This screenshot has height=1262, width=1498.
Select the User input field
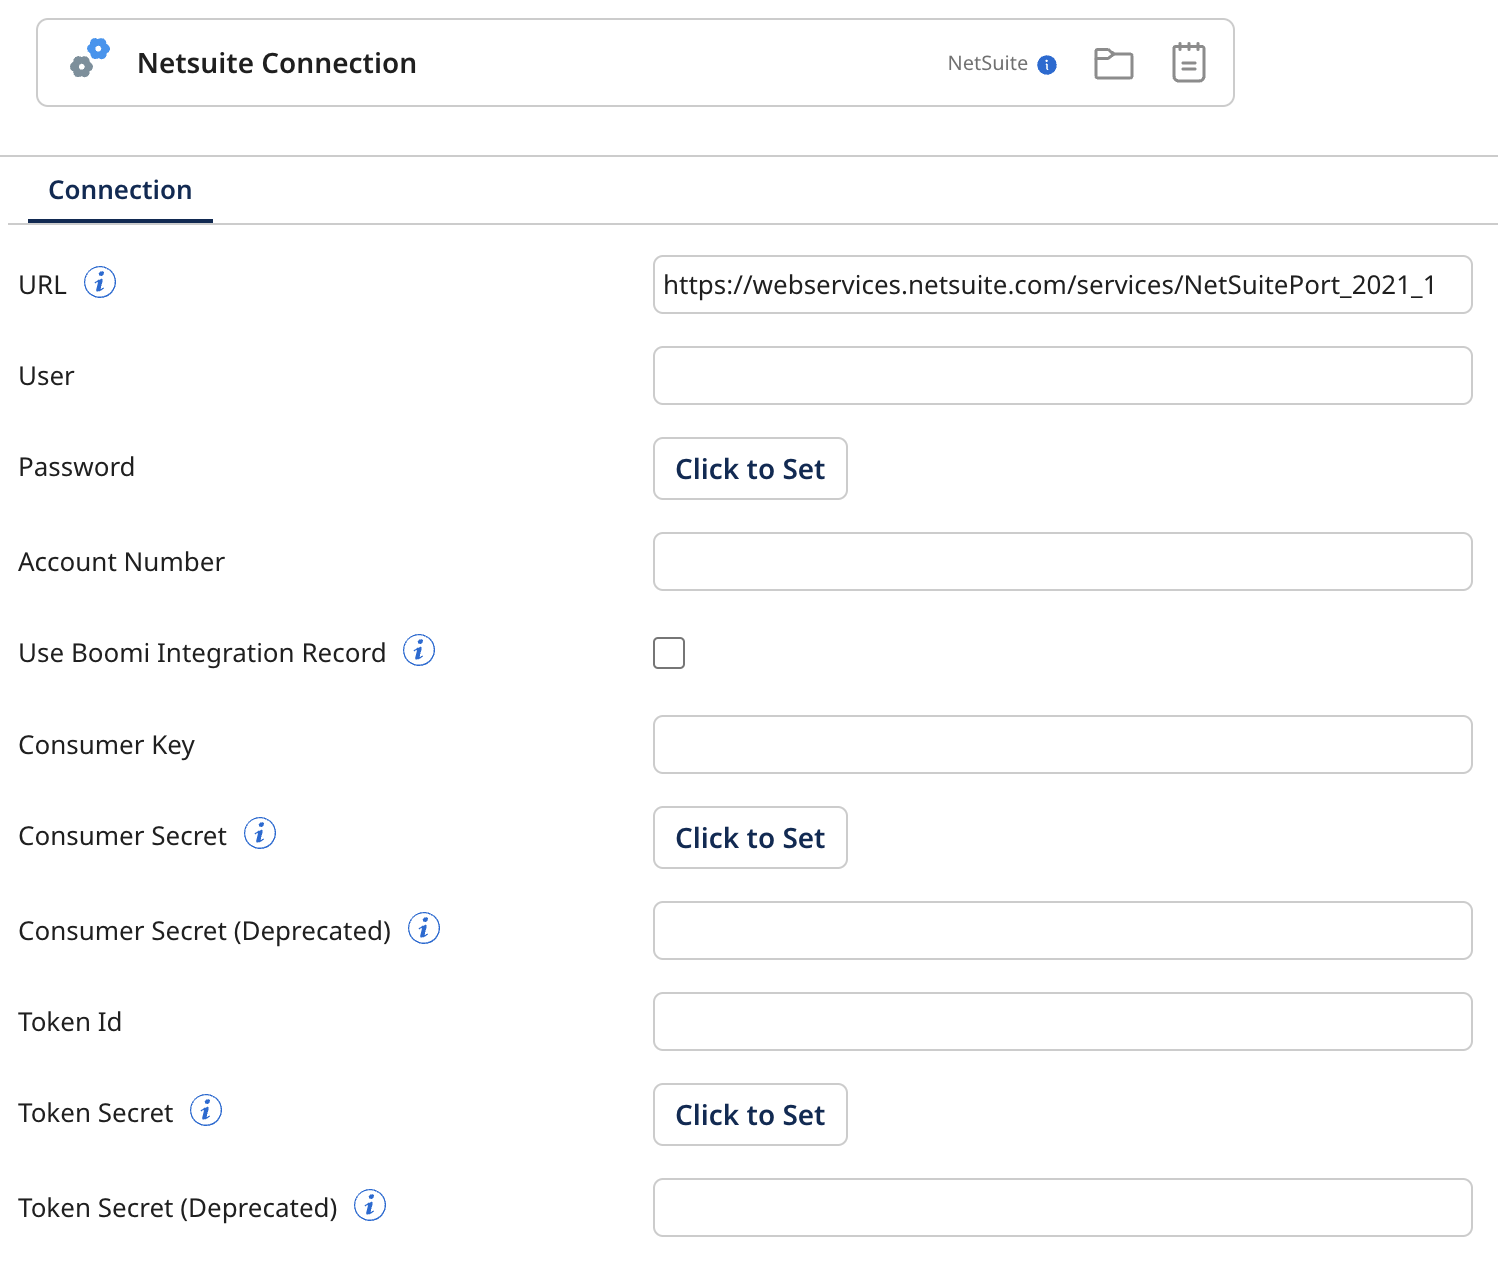pos(1062,375)
